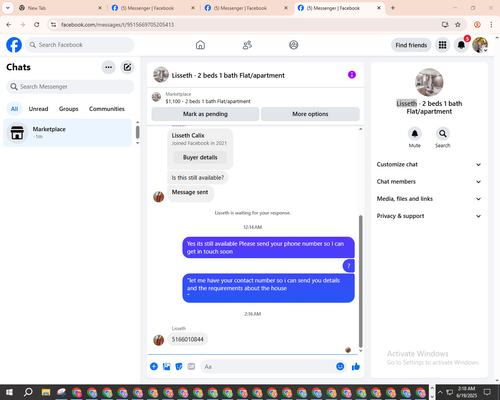Open Chrome tab search dropdown arrow
500x400 pixels.
click(8, 8)
